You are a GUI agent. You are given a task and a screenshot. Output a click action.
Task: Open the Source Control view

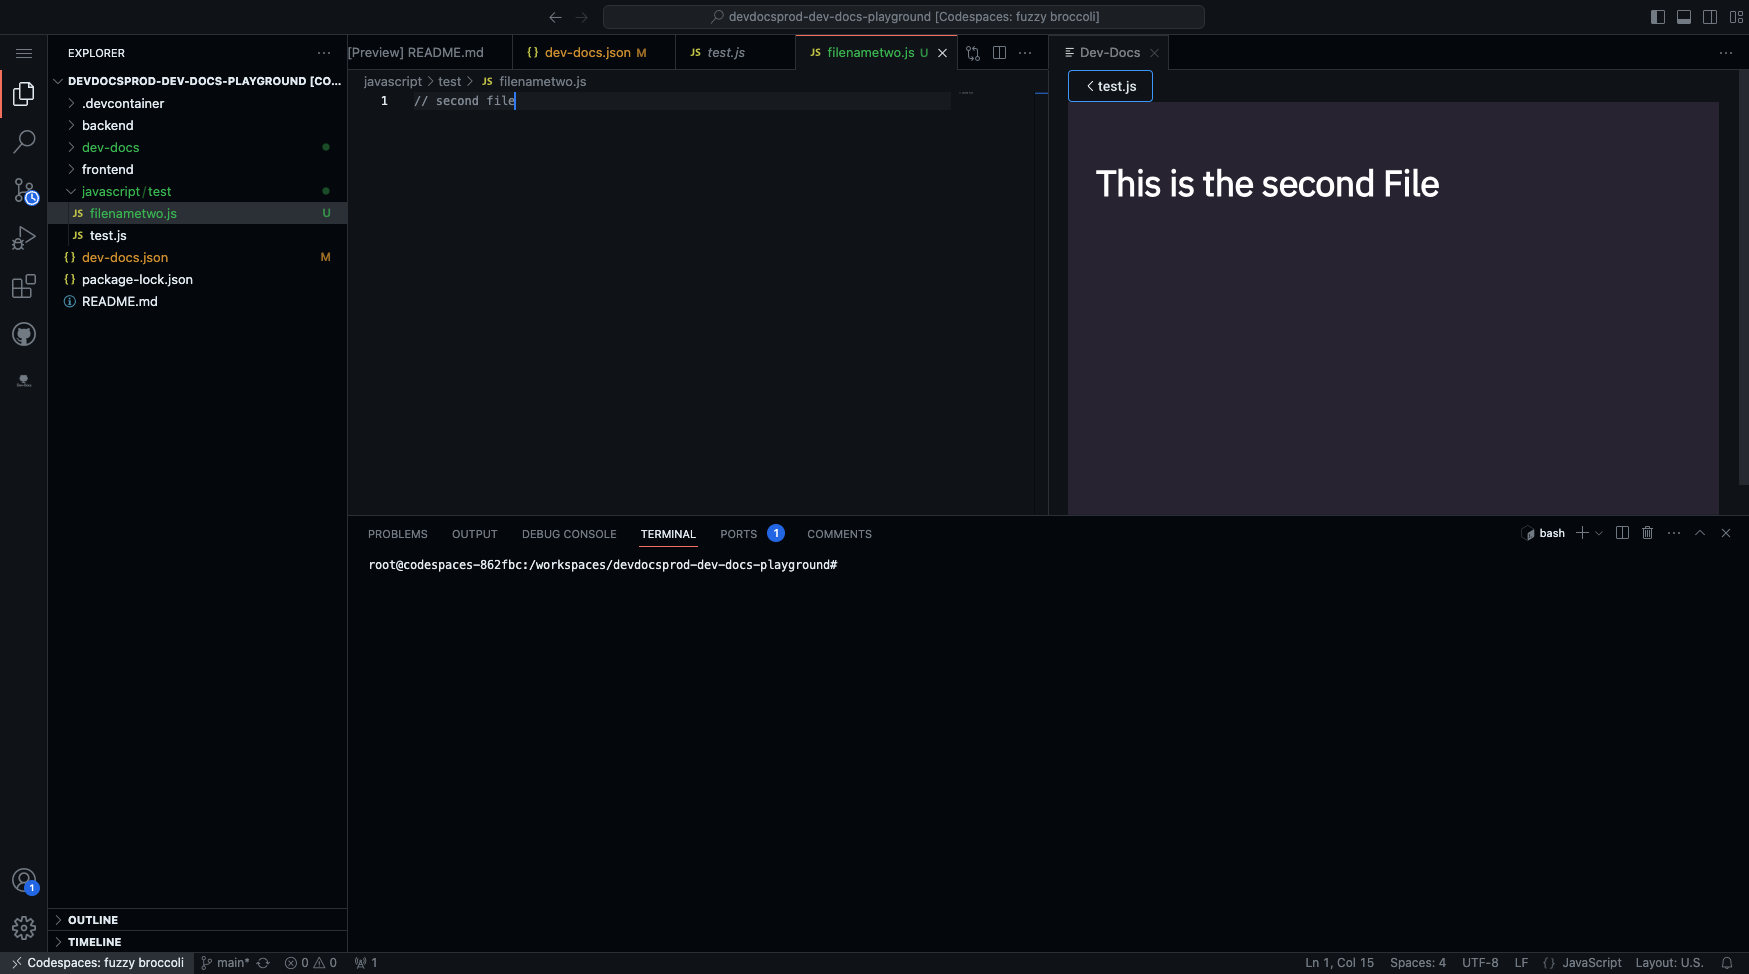[x=24, y=190]
